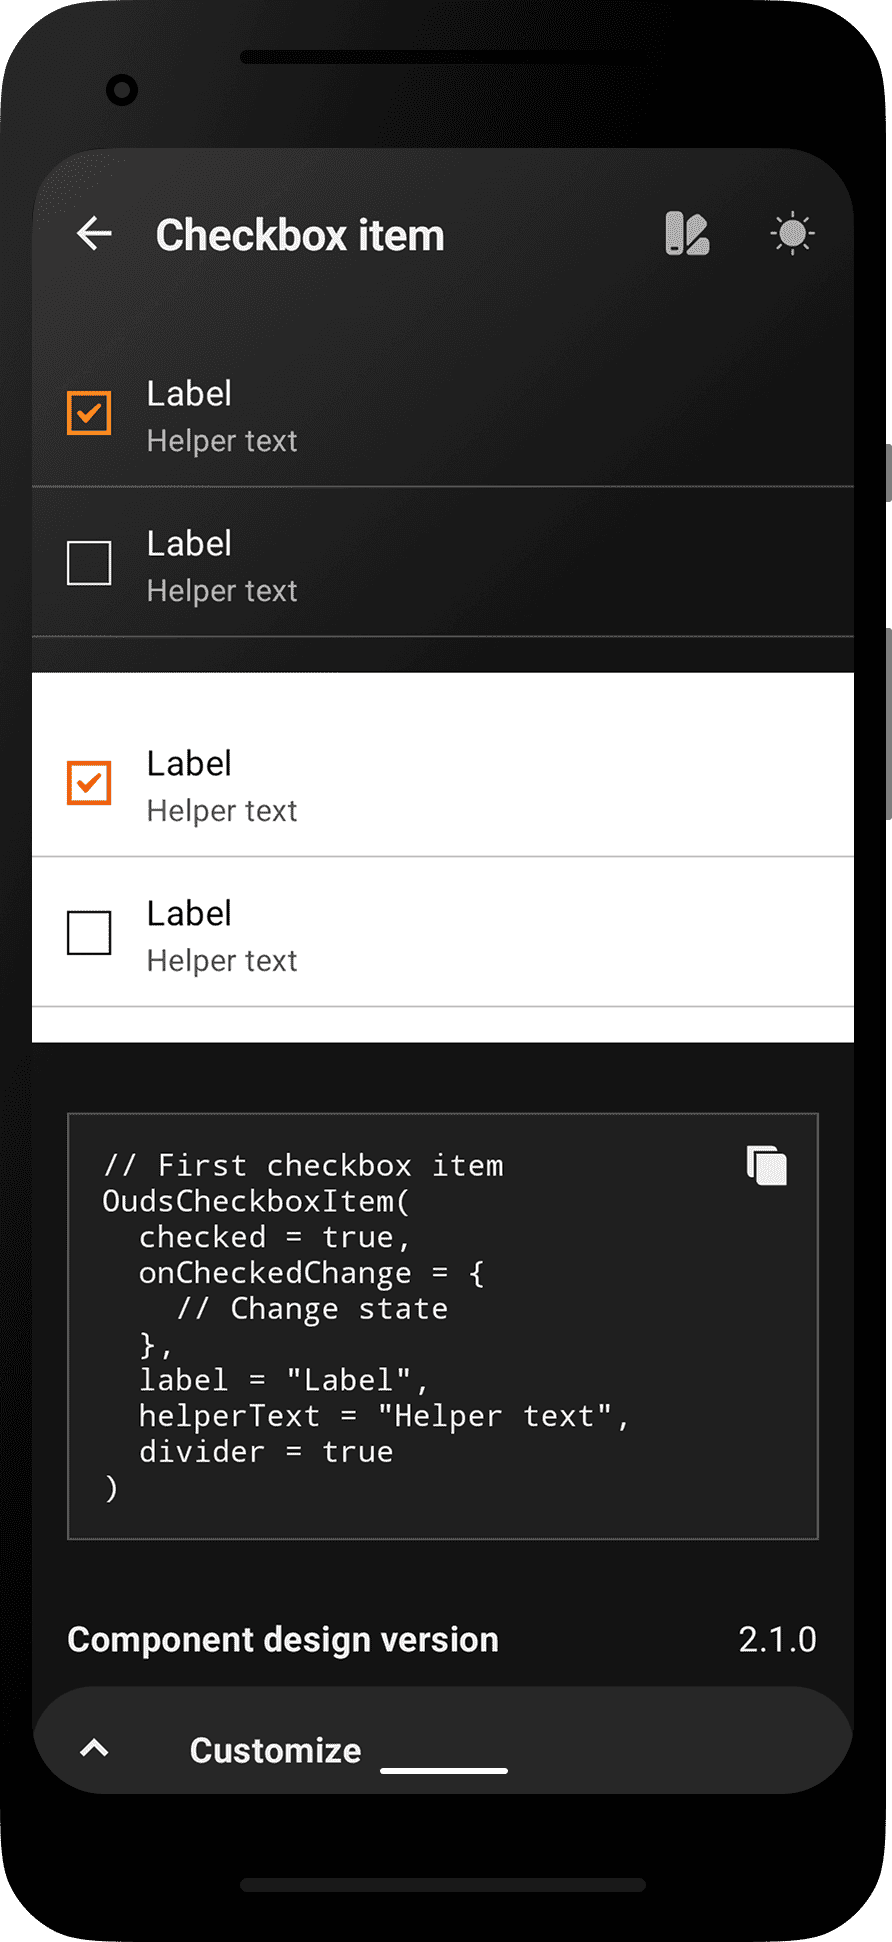Screen dimensions: 892x1942
Task: Open the theme palette switcher
Action: click(687, 233)
